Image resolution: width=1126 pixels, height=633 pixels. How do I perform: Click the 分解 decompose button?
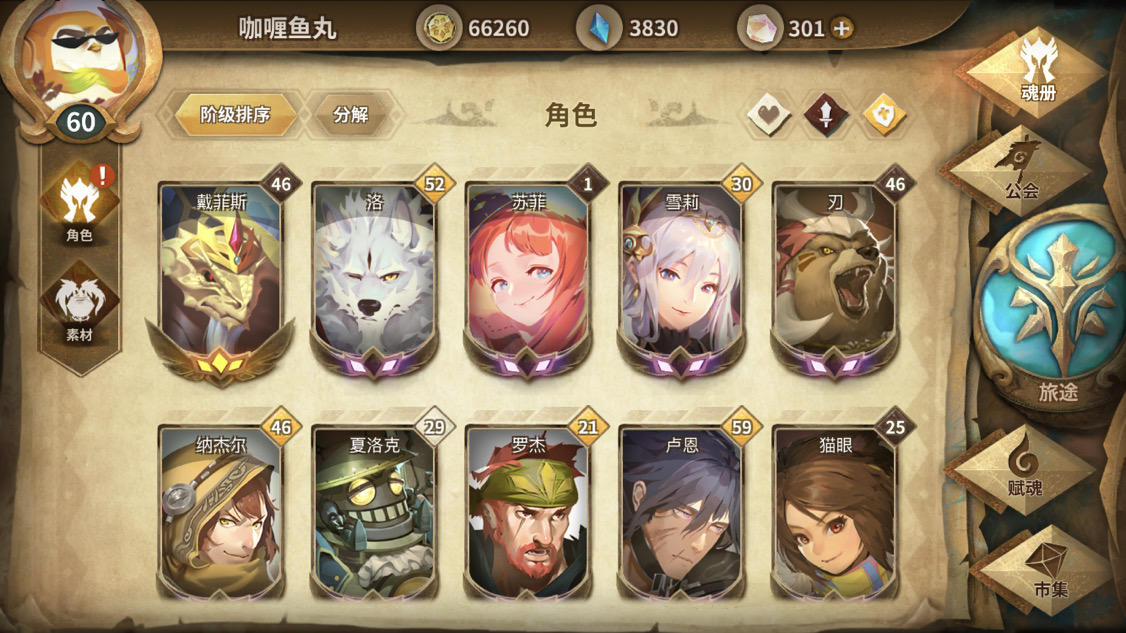[x=351, y=114]
